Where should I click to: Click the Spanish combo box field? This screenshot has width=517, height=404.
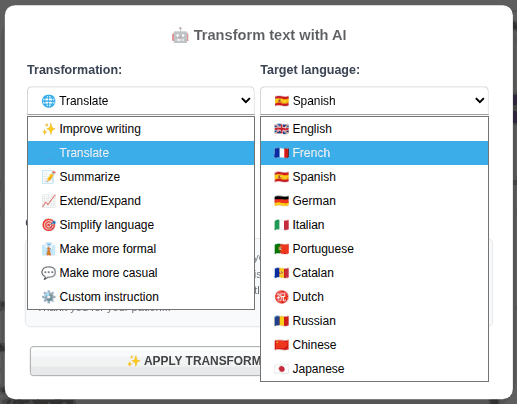click(x=374, y=101)
